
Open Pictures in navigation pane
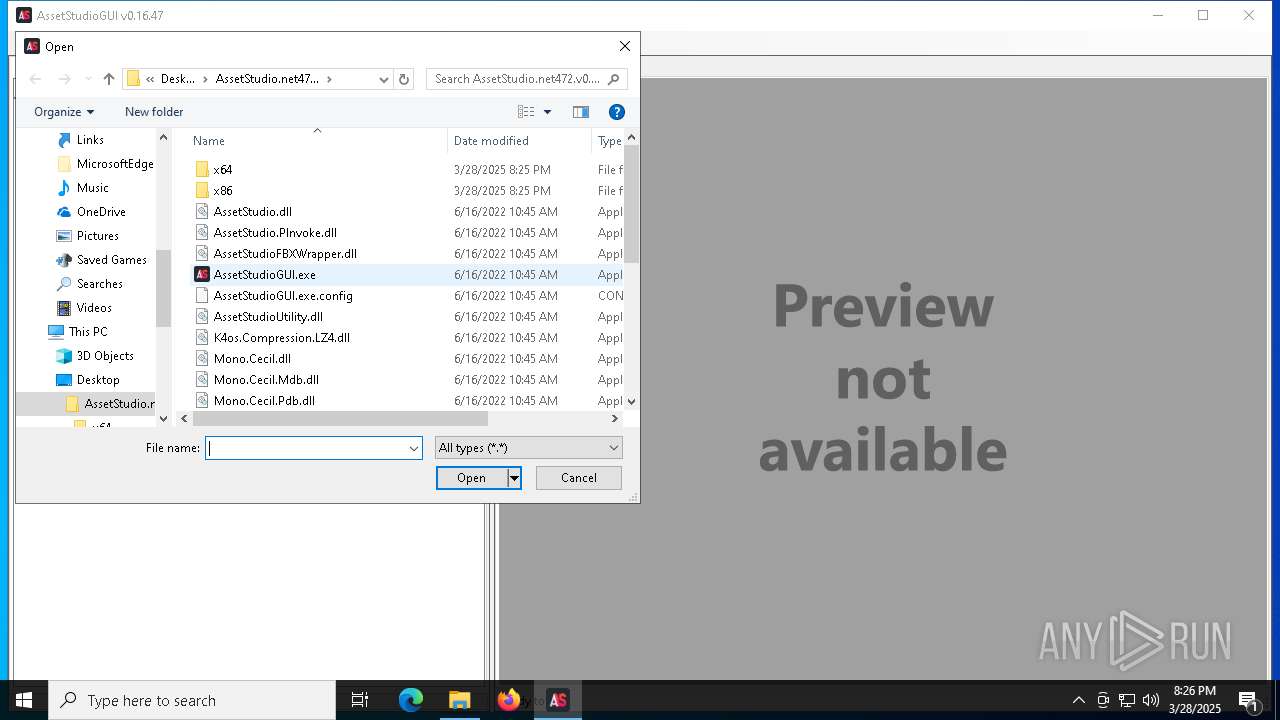point(98,236)
